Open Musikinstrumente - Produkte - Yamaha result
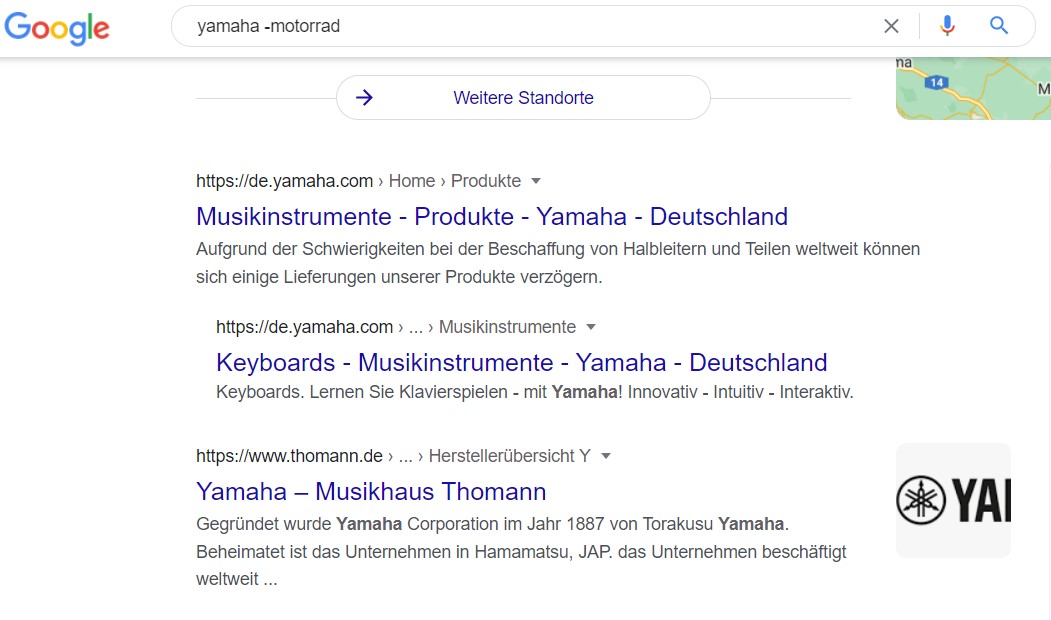This screenshot has width=1051, height=620. click(x=492, y=216)
